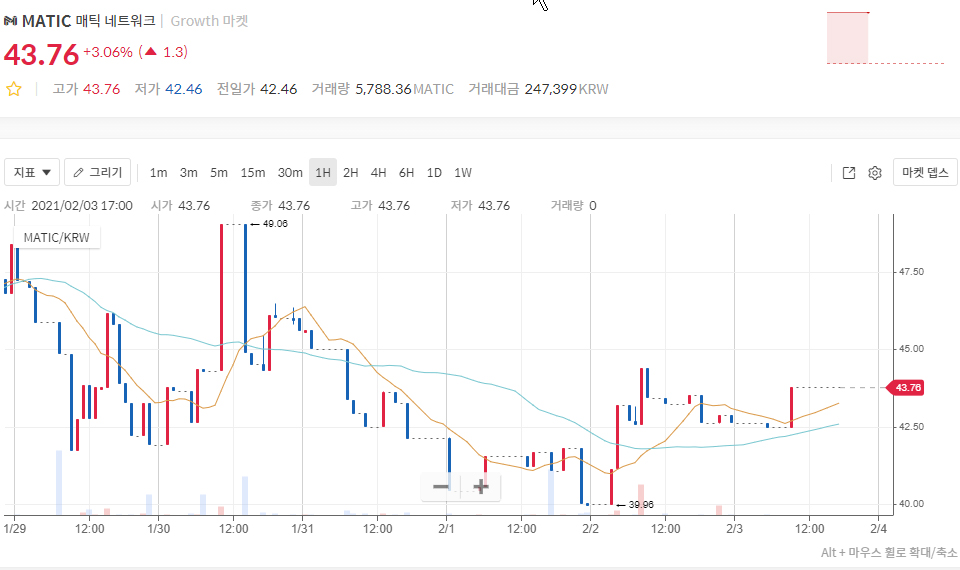Switch chart to 1D interval
960x570 pixels.
point(434,173)
